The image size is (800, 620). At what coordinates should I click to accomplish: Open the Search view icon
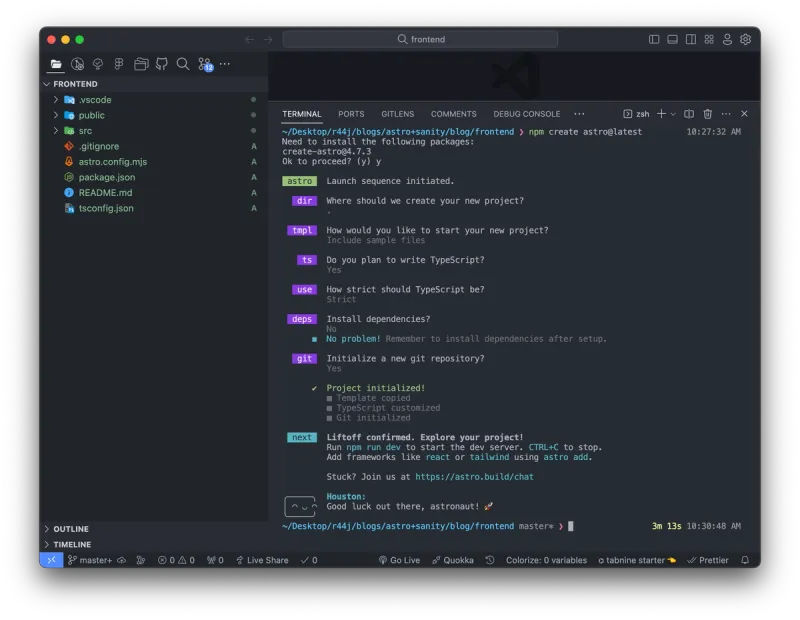pos(183,64)
